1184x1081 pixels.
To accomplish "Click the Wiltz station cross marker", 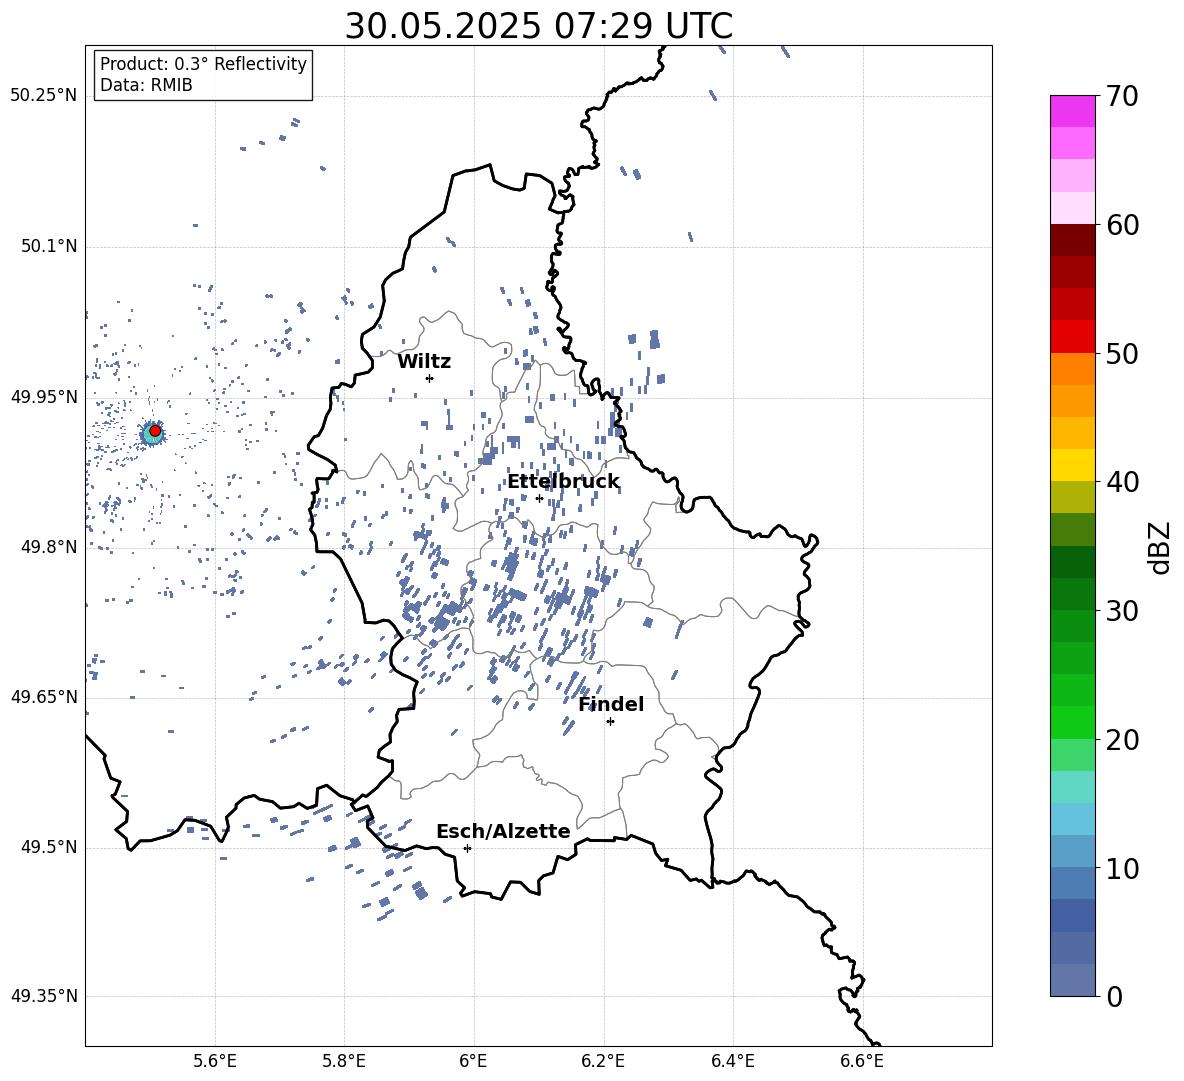I will (x=429, y=378).
